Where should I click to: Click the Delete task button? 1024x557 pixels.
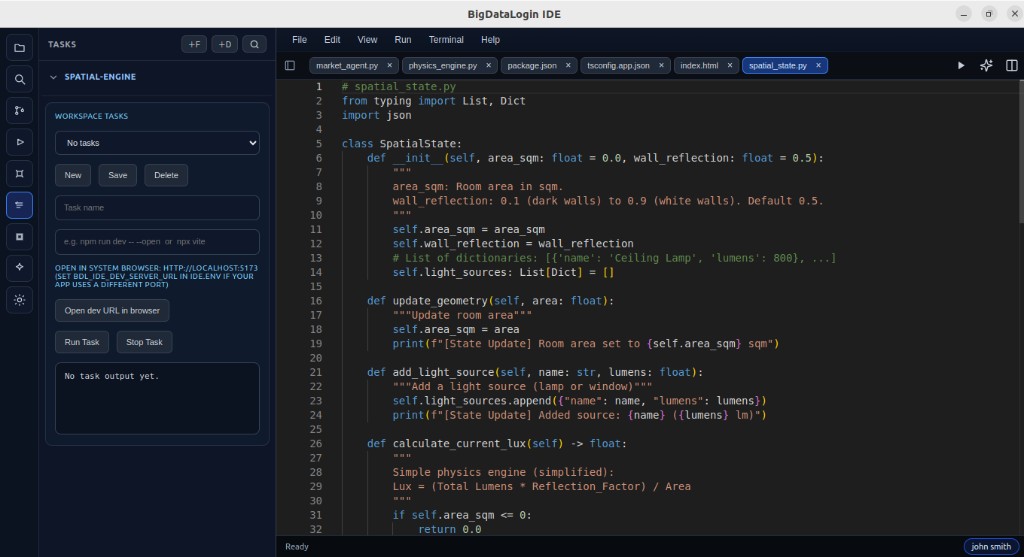166,175
